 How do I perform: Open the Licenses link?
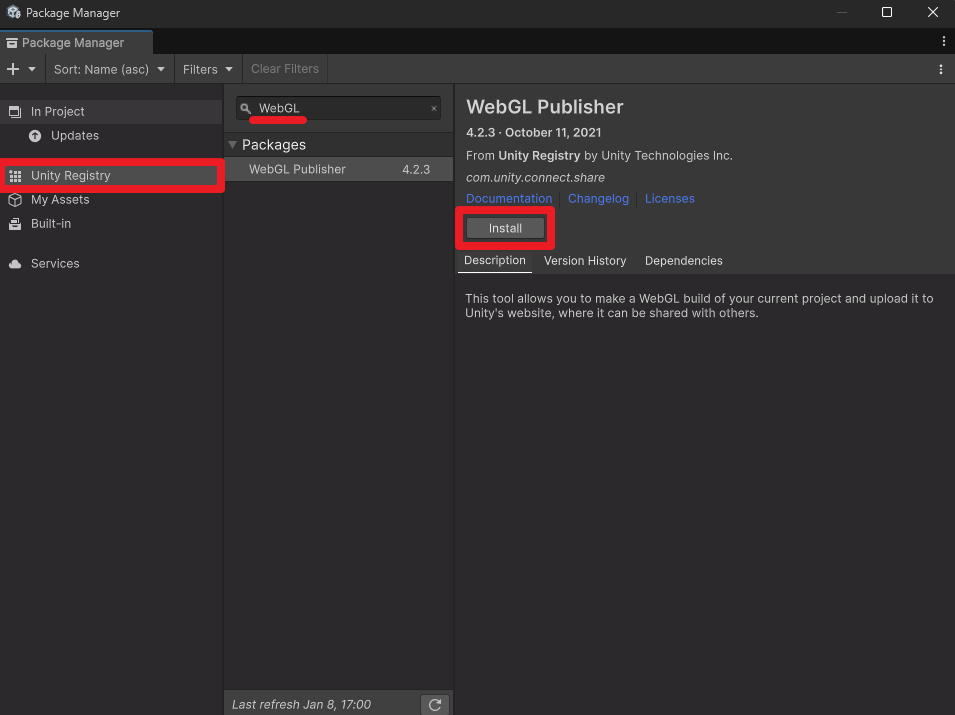click(x=669, y=199)
